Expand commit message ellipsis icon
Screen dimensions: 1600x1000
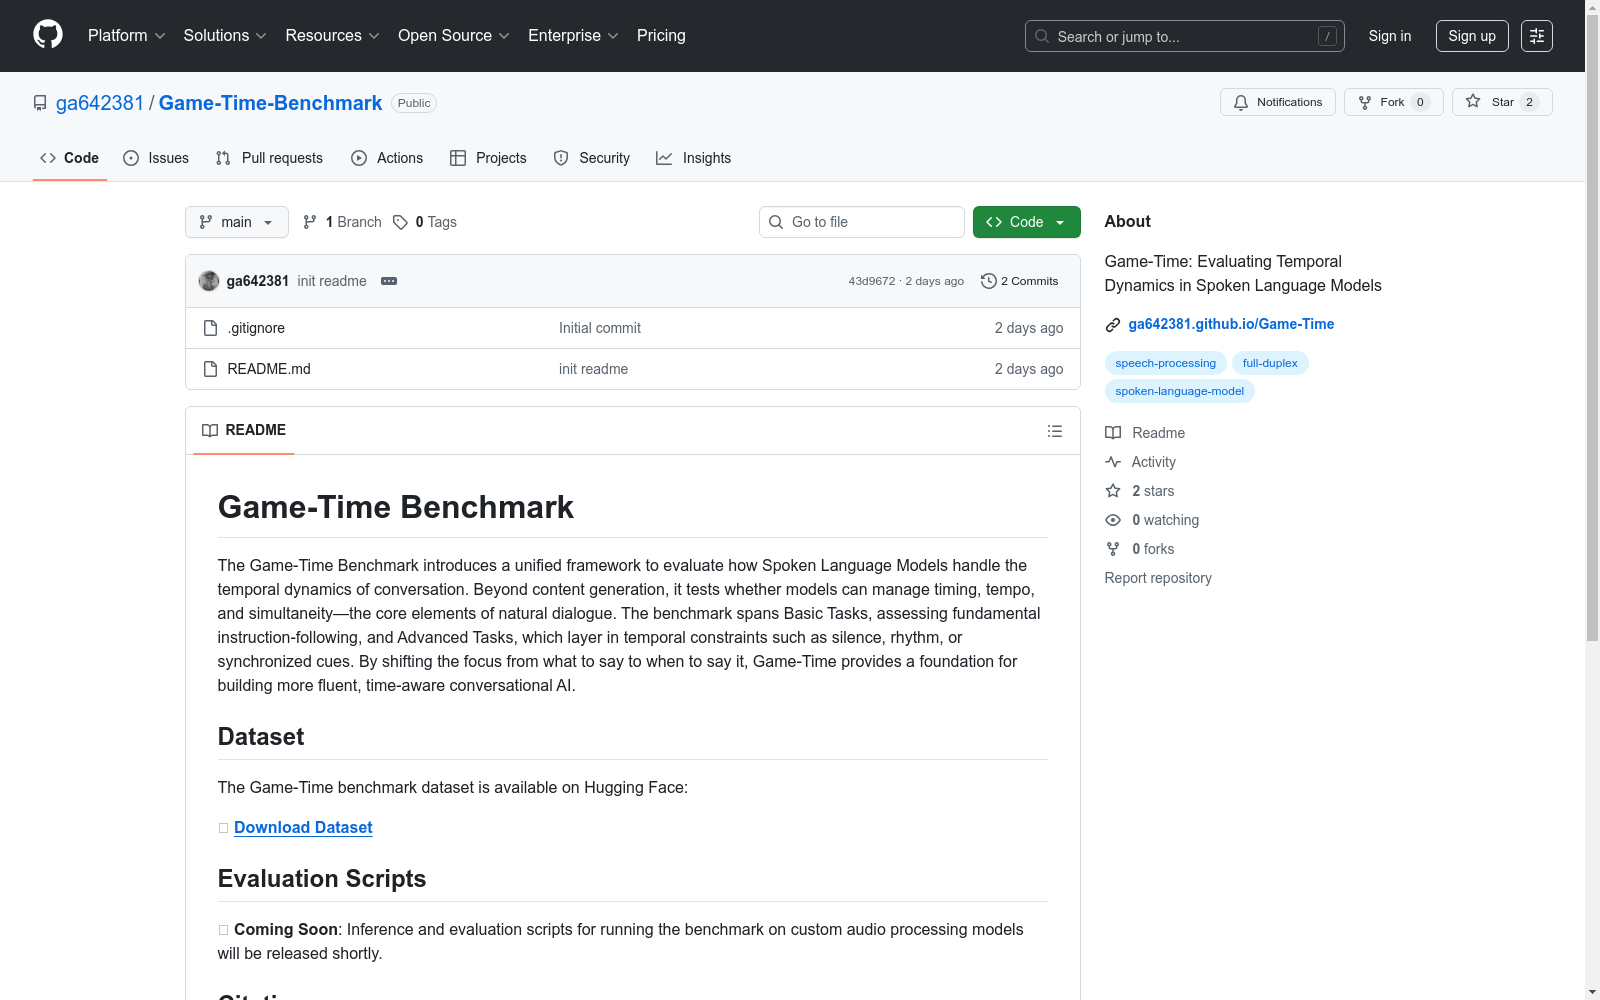[389, 281]
